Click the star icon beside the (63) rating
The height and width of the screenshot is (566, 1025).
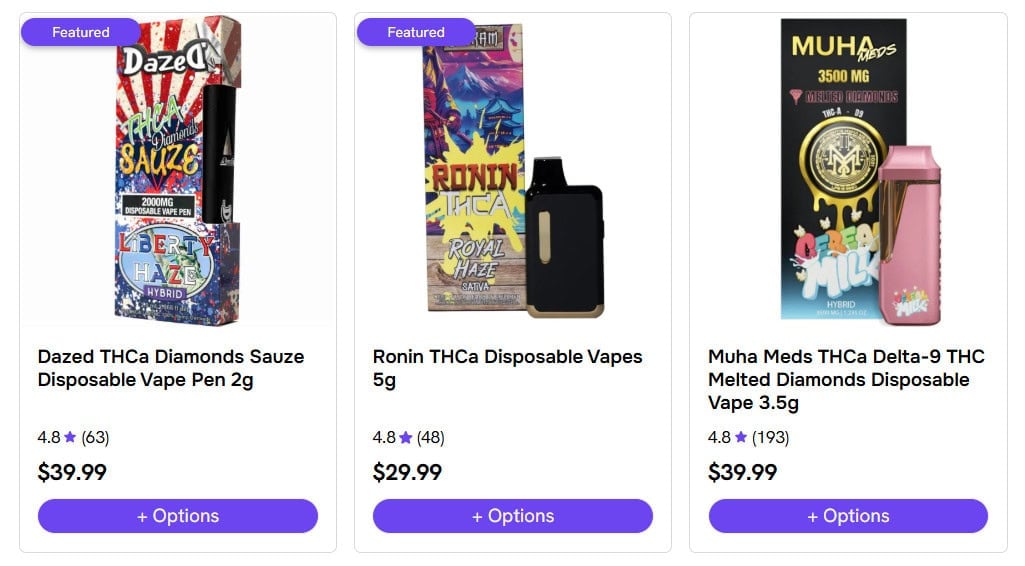pyautogui.click(x=70, y=438)
